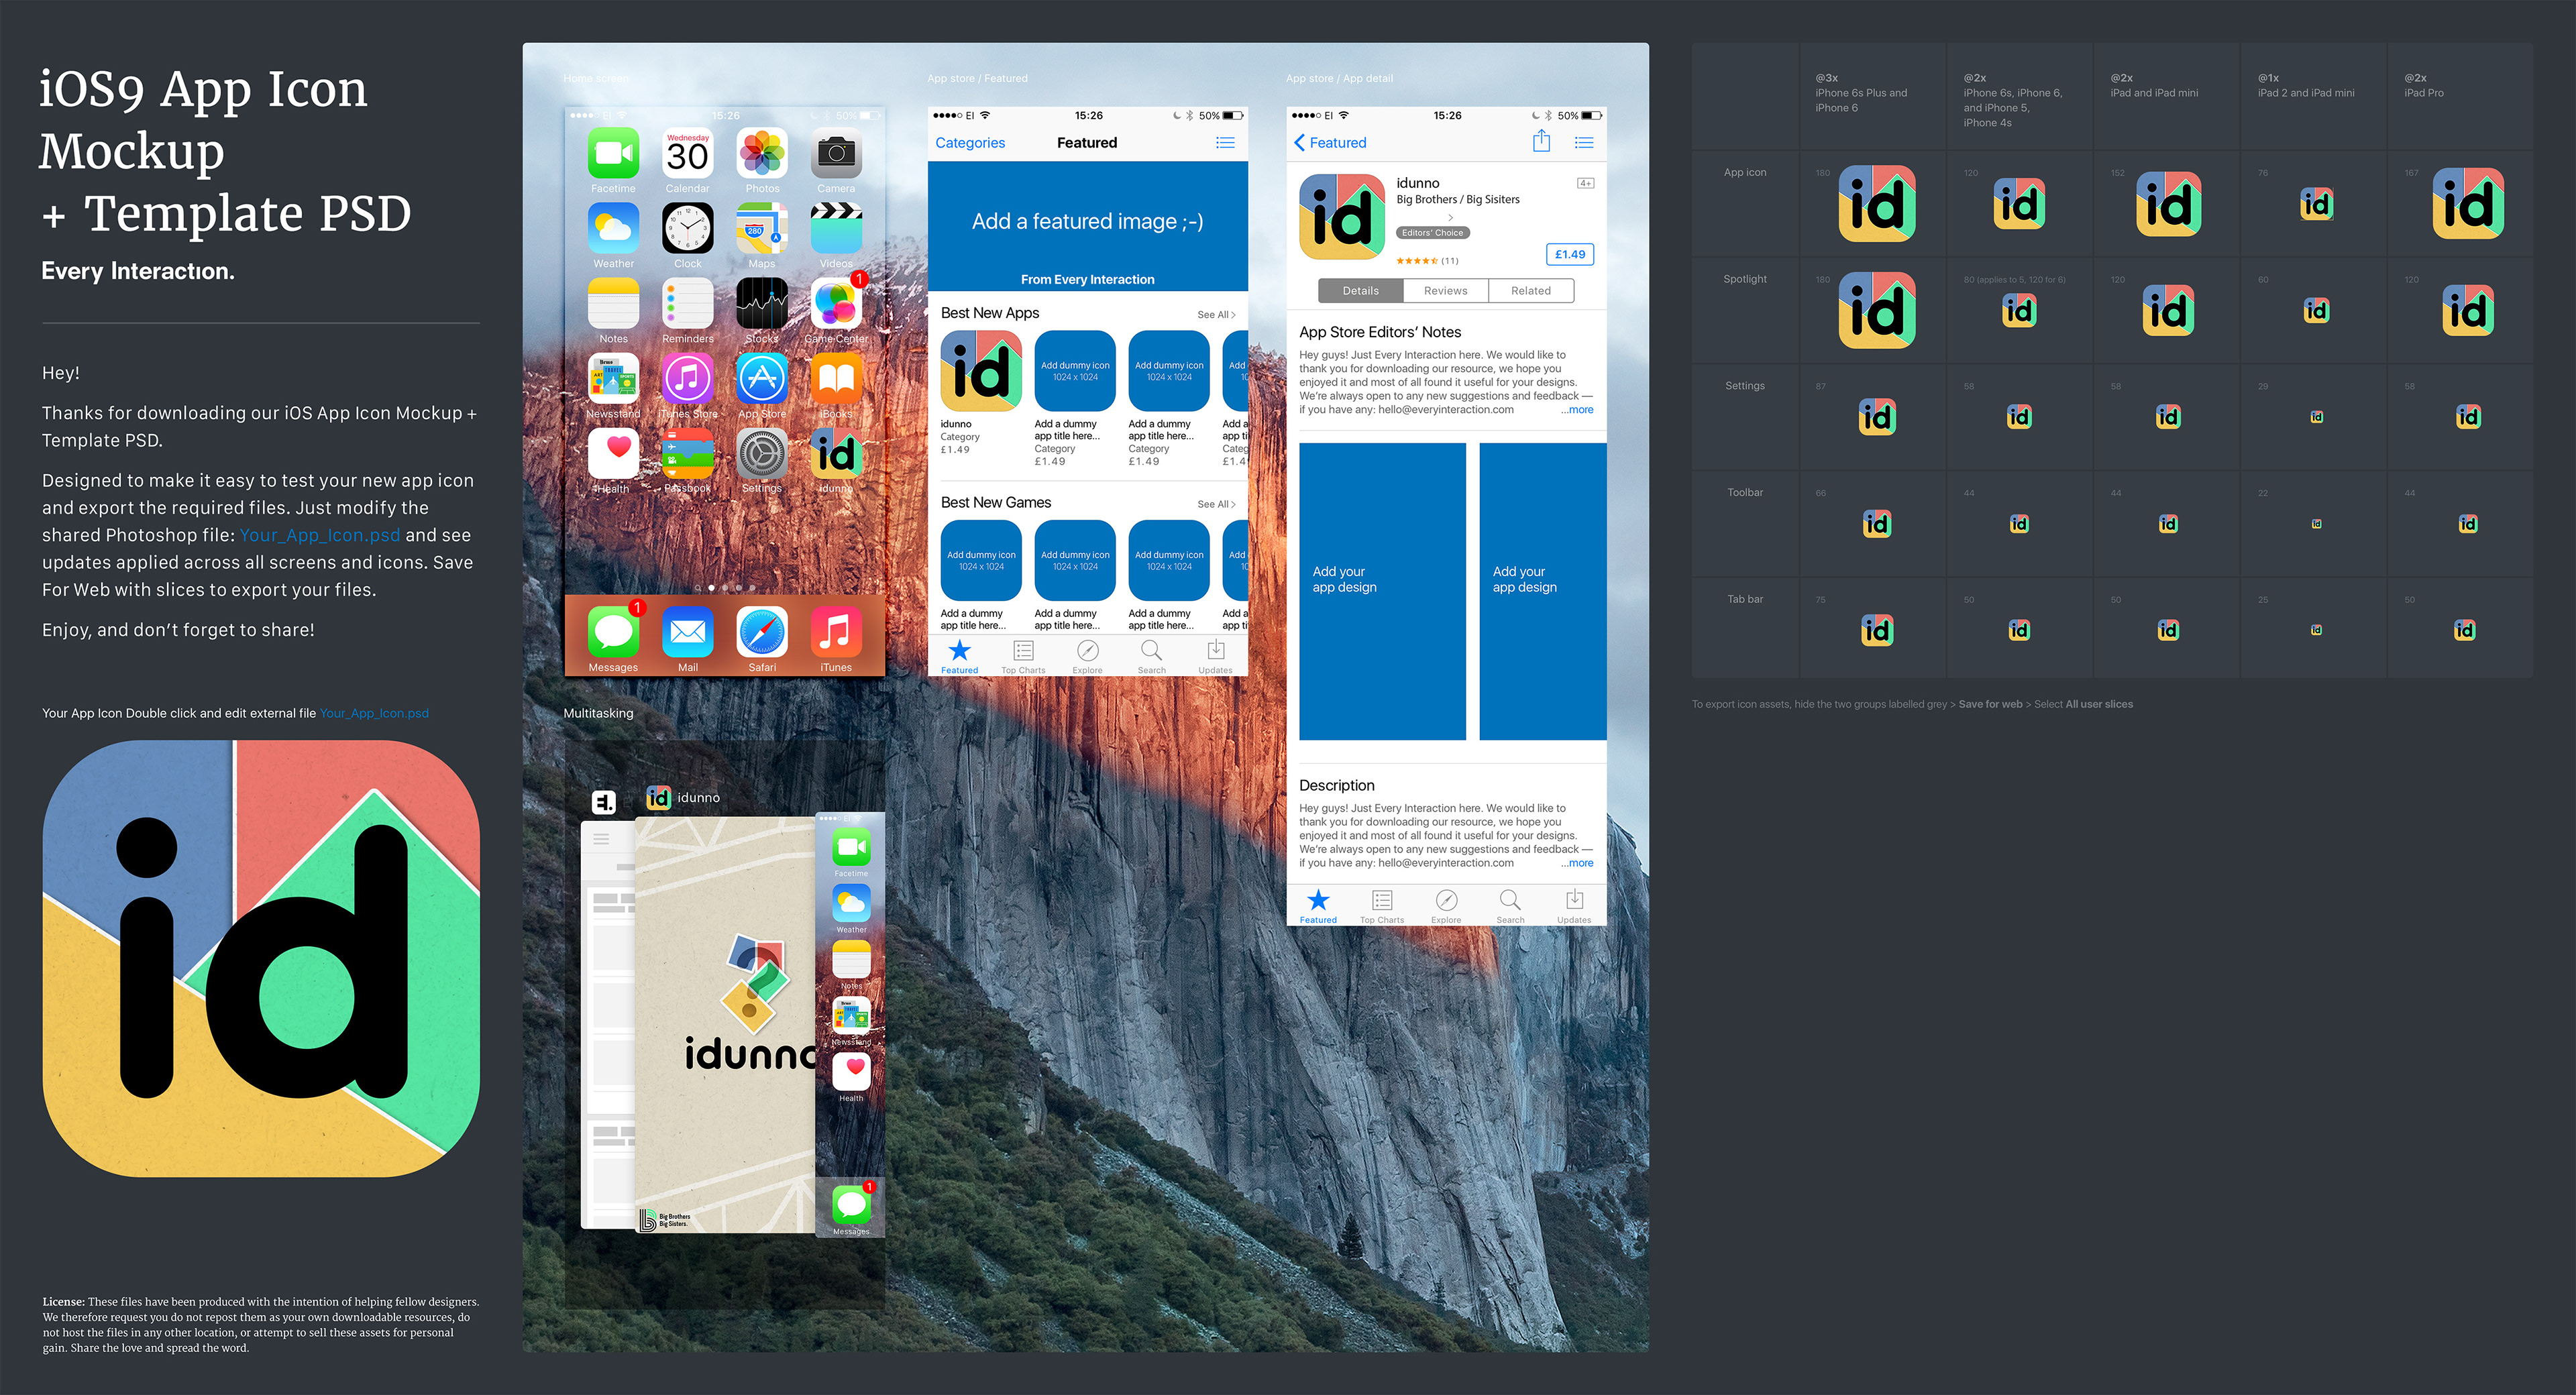The image size is (2576, 1395).
Task: Open Messages in the home screen dock
Action: click(x=613, y=632)
